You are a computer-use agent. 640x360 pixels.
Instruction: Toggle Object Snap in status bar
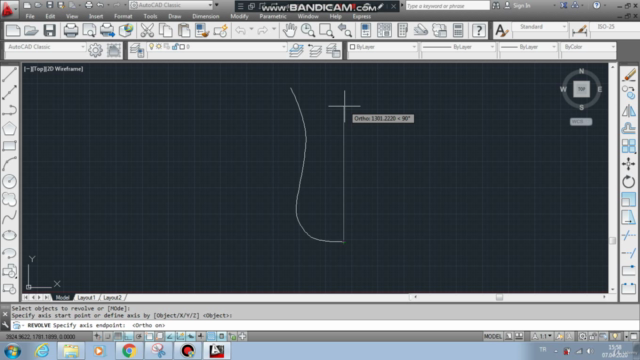point(149,336)
